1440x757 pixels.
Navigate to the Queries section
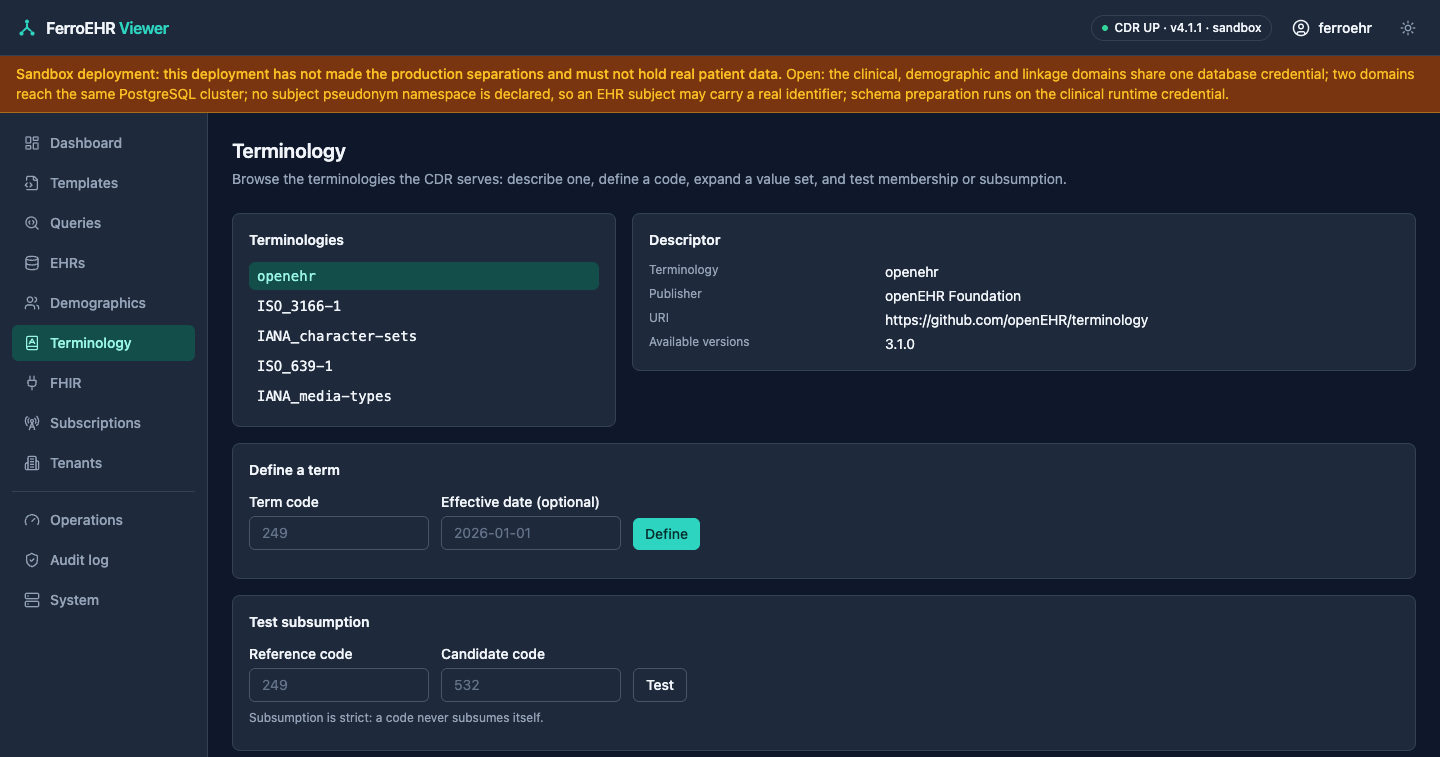[x=103, y=223]
